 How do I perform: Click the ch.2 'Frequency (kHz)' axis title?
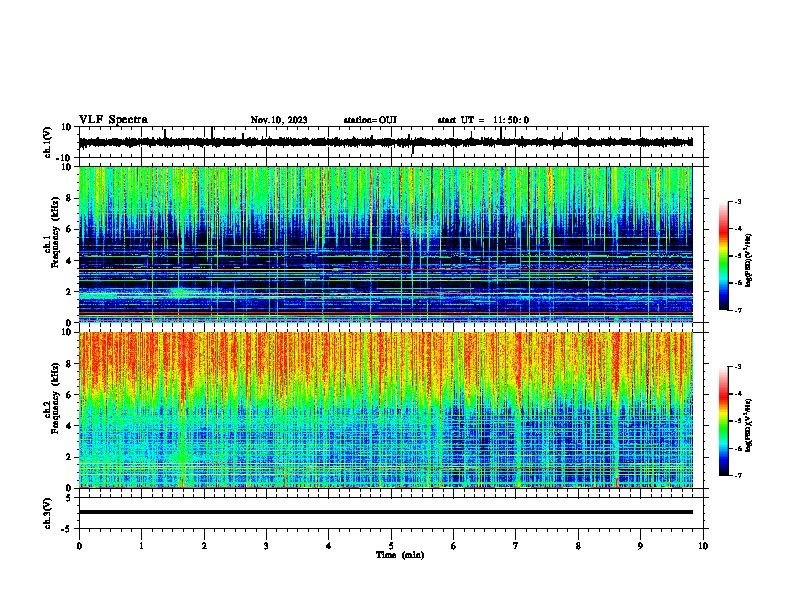coord(55,398)
